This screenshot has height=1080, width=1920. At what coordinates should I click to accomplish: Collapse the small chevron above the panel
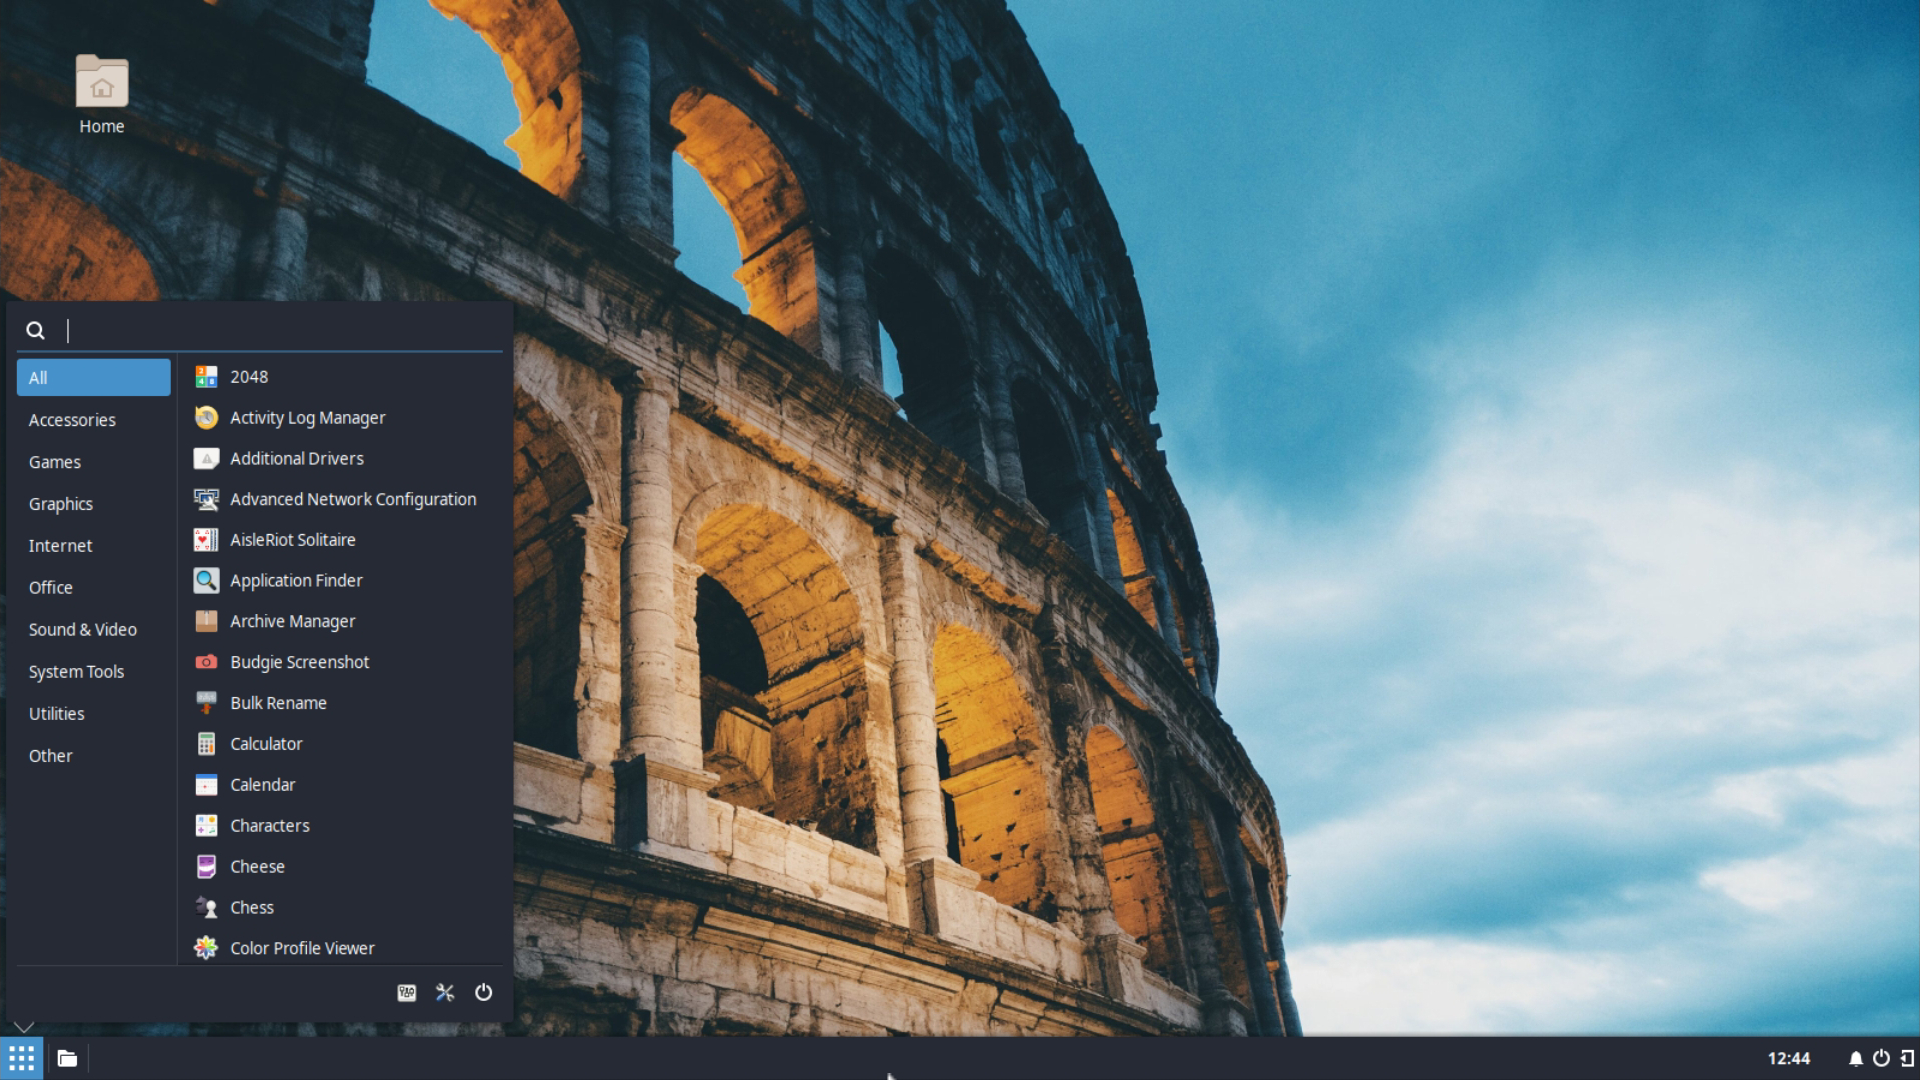(24, 1027)
